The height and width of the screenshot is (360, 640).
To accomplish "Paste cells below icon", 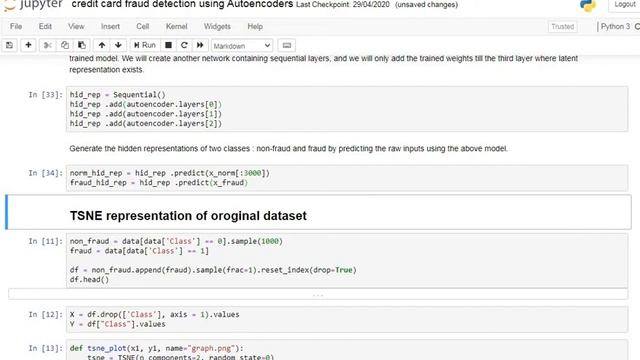I will 82,45.
